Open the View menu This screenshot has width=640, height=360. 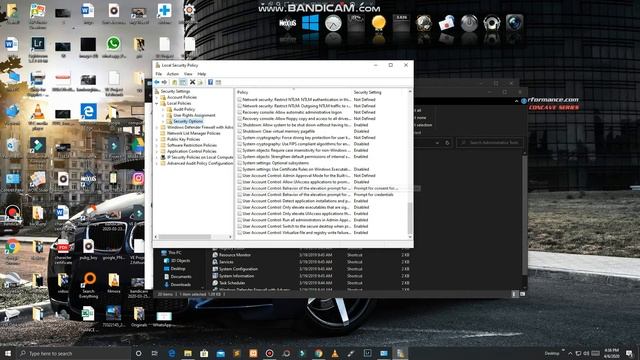tap(188, 74)
